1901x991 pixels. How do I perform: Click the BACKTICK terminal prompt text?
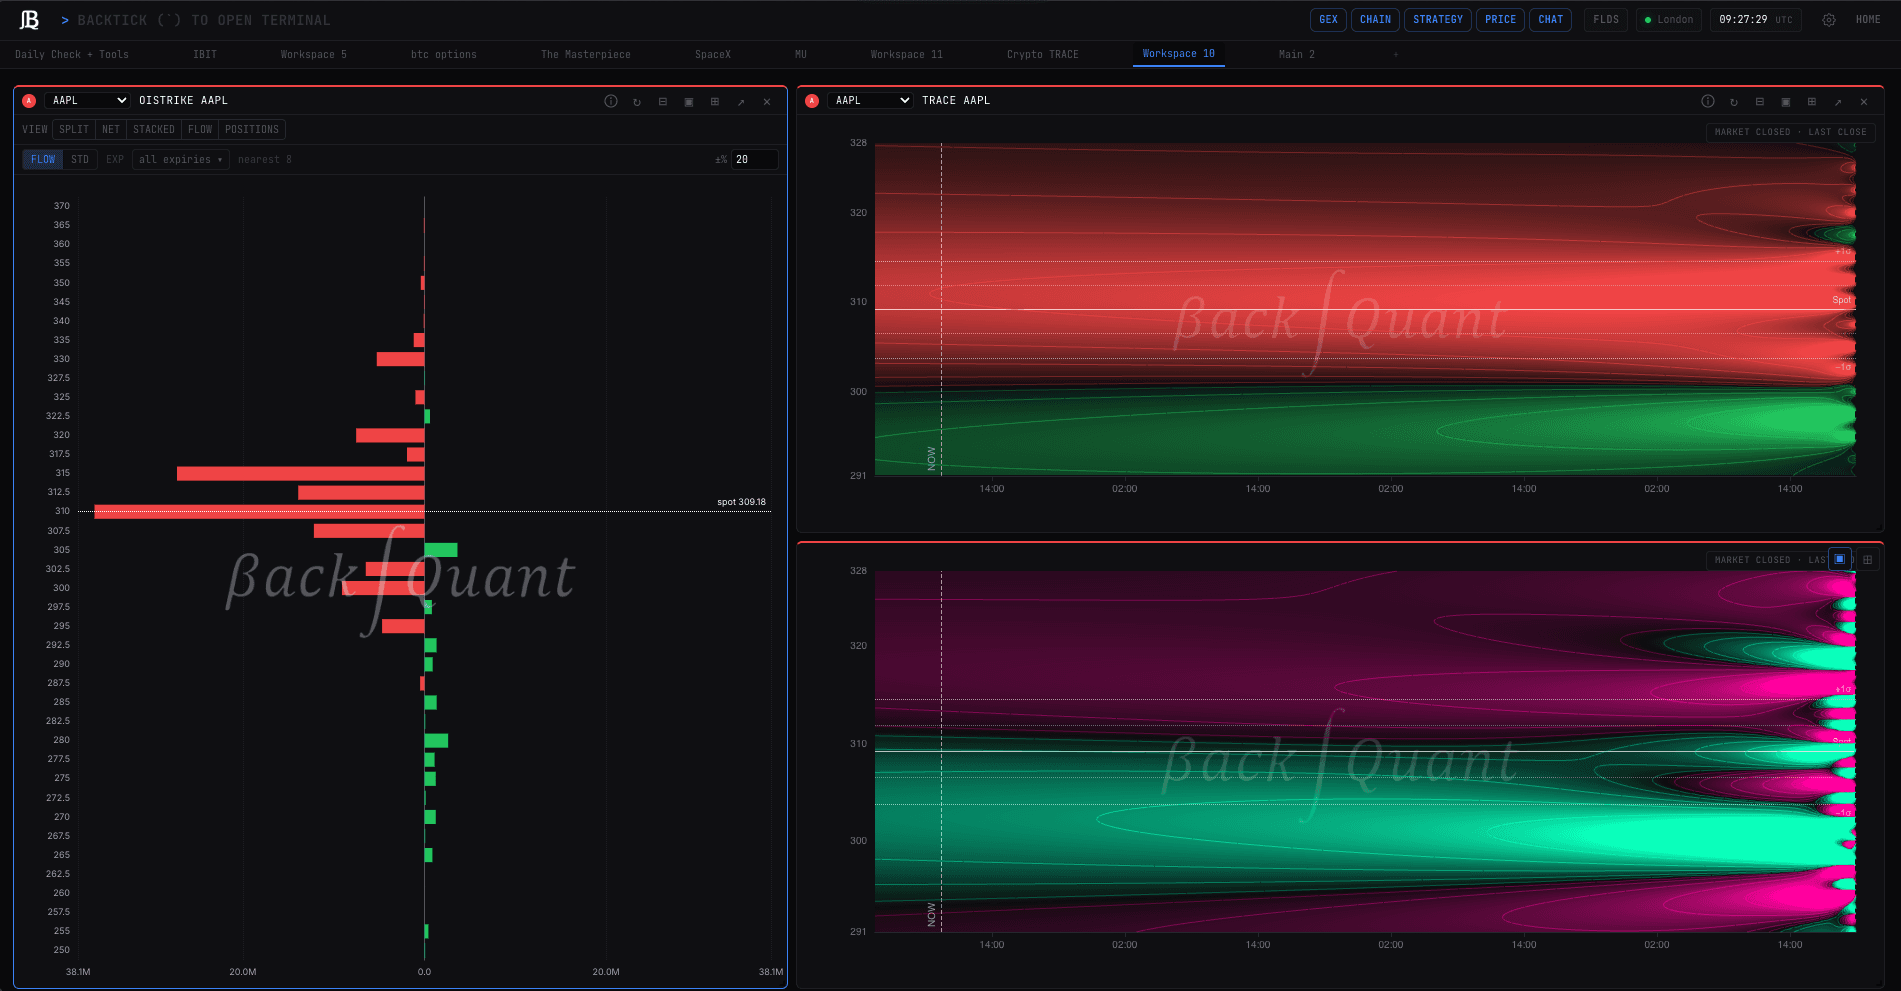(x=204, y=20)
